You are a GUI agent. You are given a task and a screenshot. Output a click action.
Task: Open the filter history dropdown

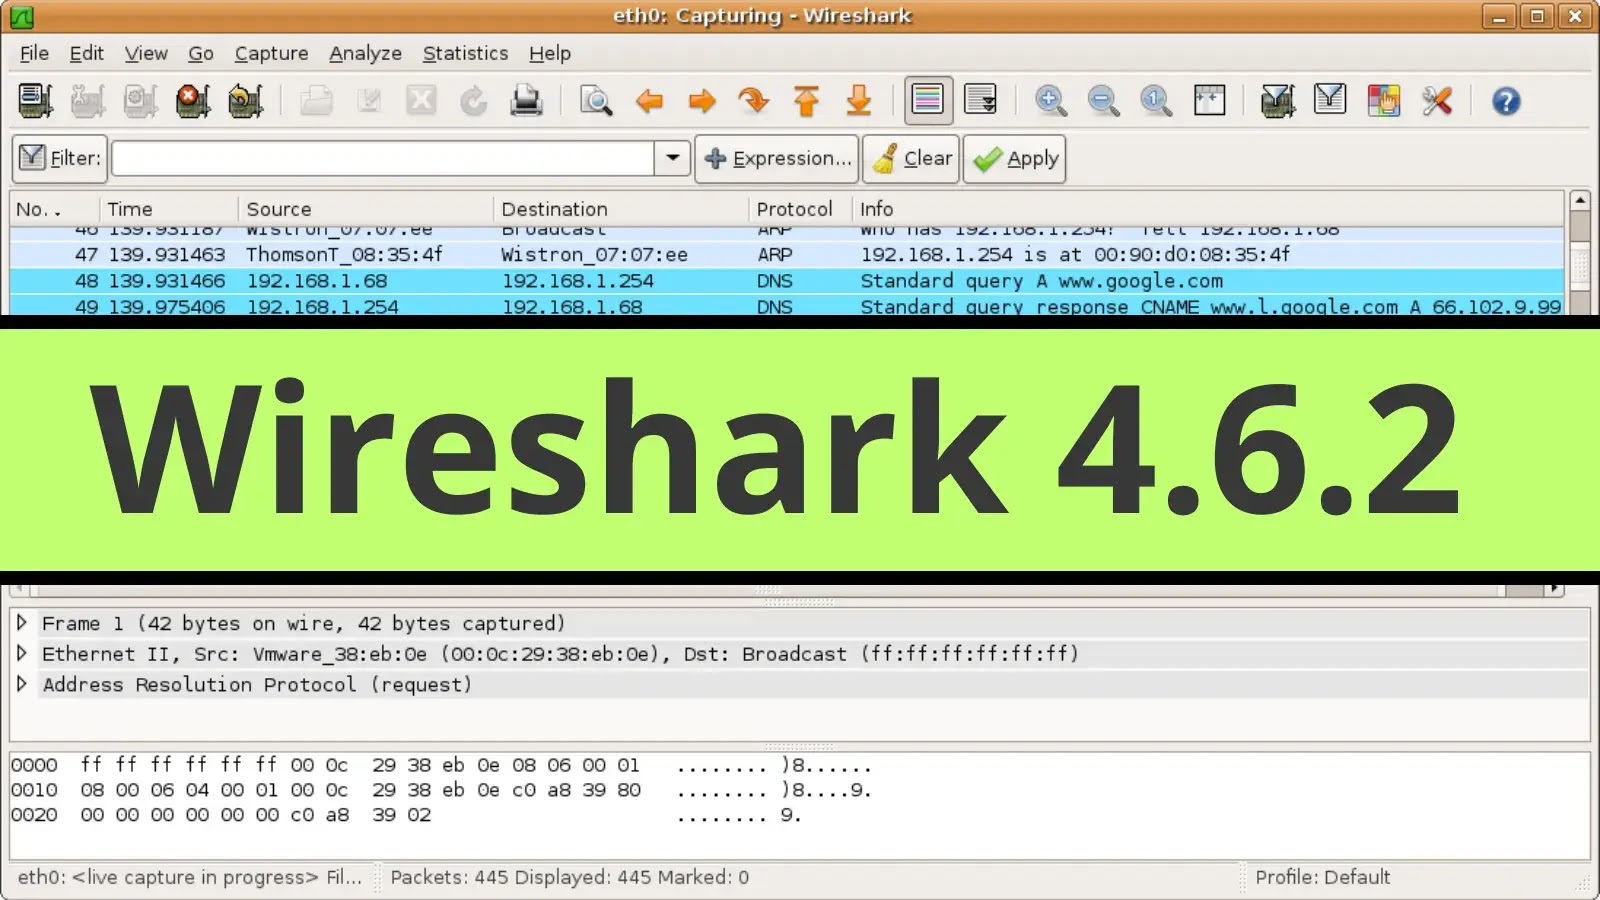(671, 158)
